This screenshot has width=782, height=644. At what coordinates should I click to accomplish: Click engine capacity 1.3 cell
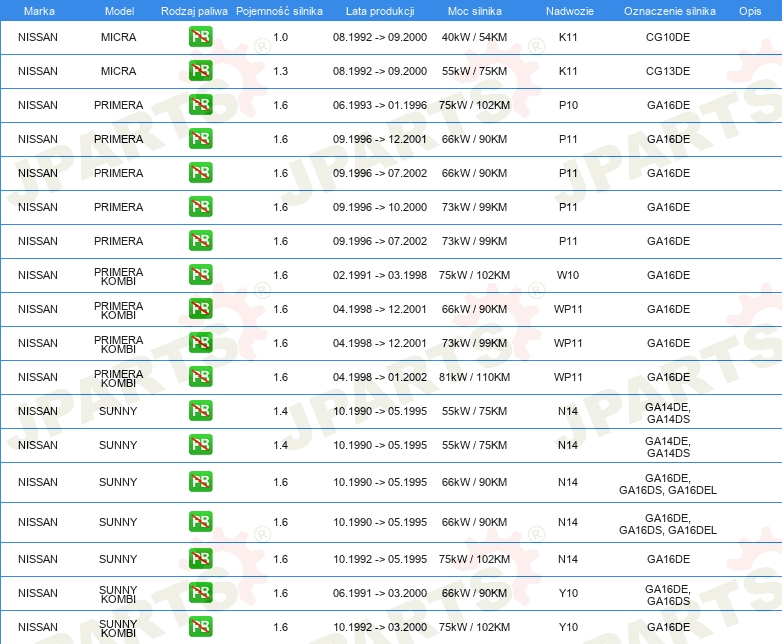(x=280, y=71)
